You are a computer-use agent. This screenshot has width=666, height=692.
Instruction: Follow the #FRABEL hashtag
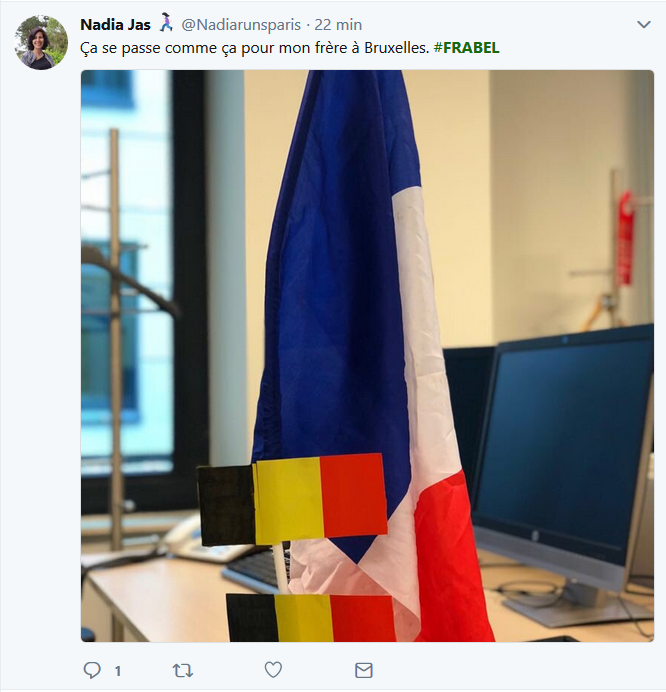click(467, 48)
